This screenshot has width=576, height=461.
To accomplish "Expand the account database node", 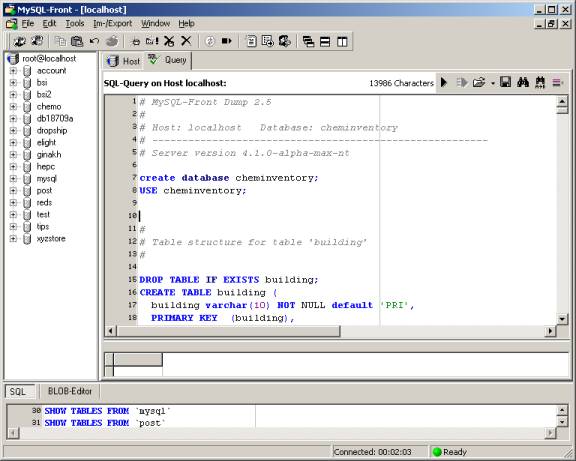I will click(x=13, y=71).
